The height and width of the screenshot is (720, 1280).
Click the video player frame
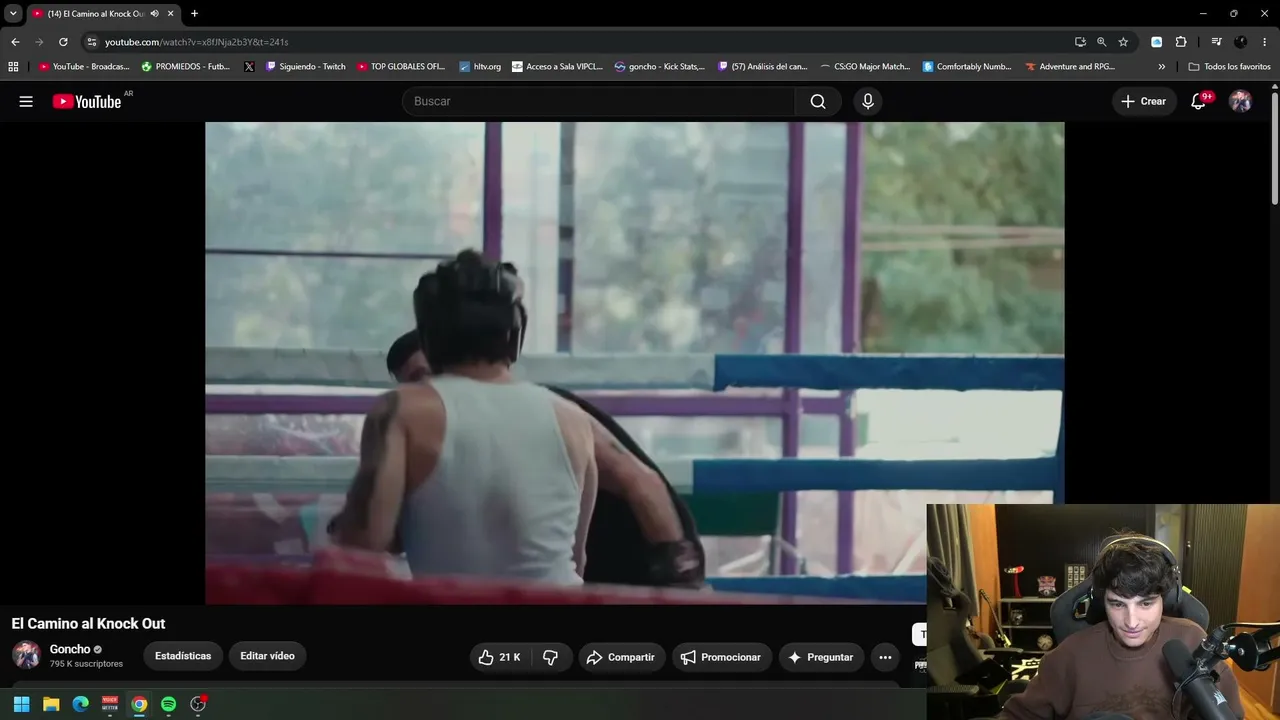pyautogui.click(x=634, y=363)
